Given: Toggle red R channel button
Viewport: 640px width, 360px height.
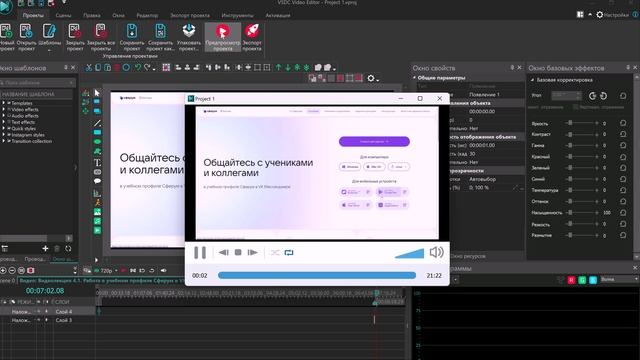Looking at the screenshot, I should click(571, 280).
